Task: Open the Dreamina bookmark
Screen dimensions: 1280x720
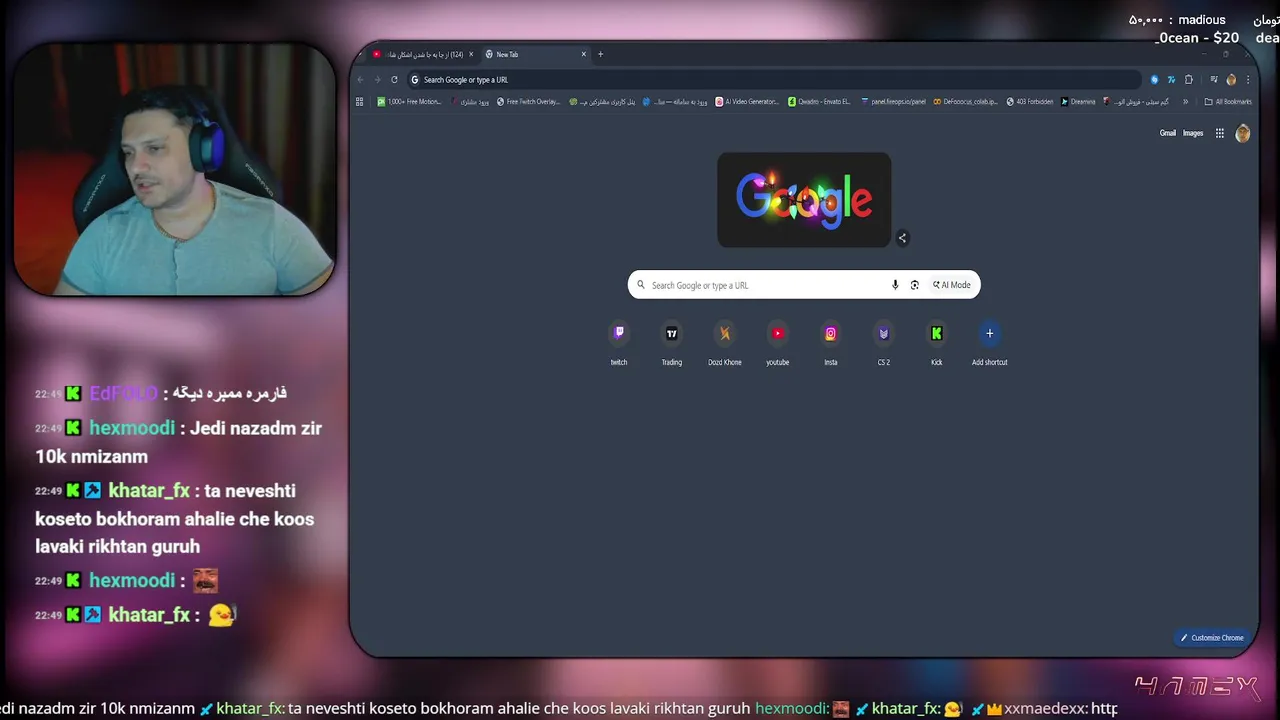Action: click(x=1078, y=101)
